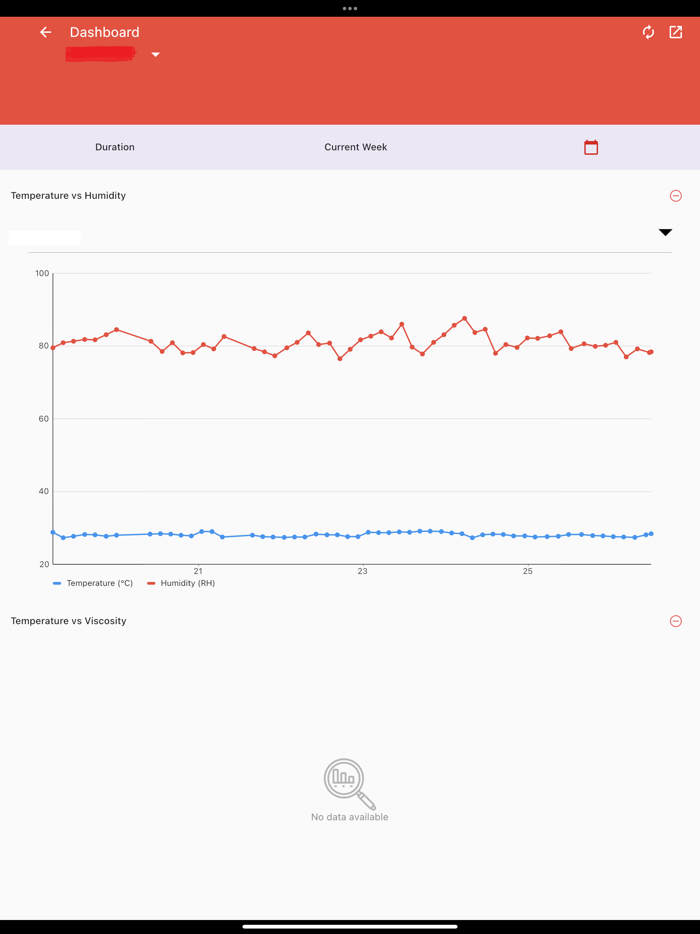Toggle Humidity (RH) legend series
Image resolution: width=700 pixels, height=934 pixels.
pos(181,583)
